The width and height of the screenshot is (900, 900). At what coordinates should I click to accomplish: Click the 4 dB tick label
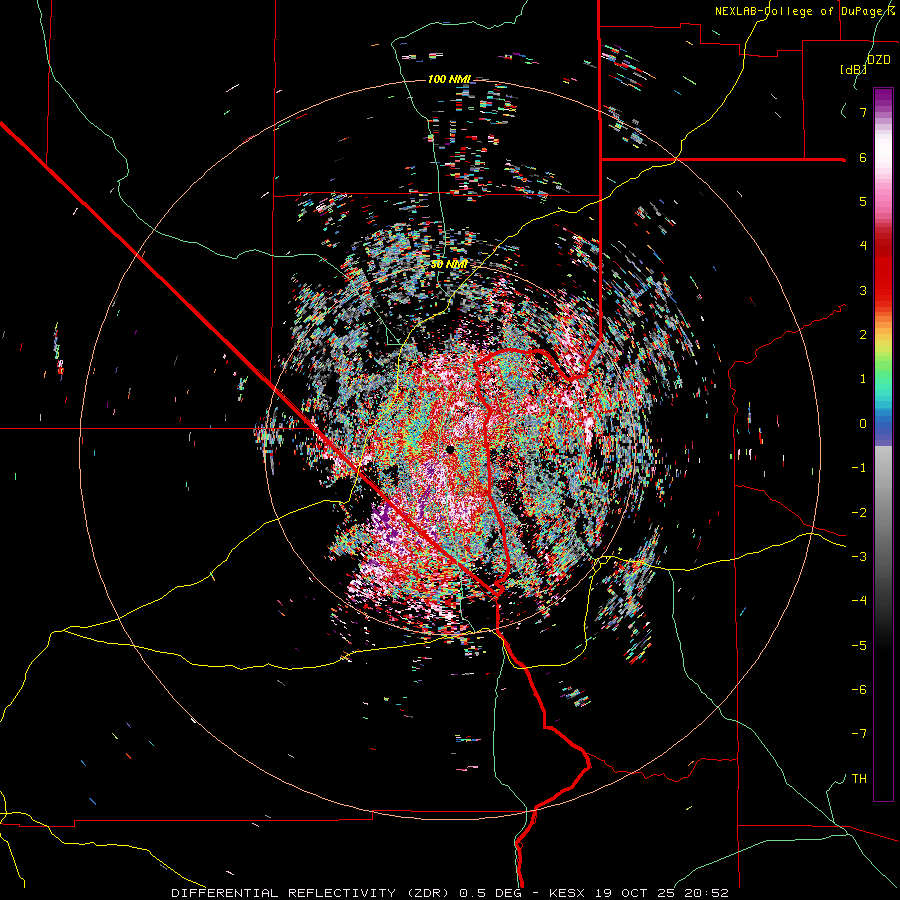pos(863,246)
